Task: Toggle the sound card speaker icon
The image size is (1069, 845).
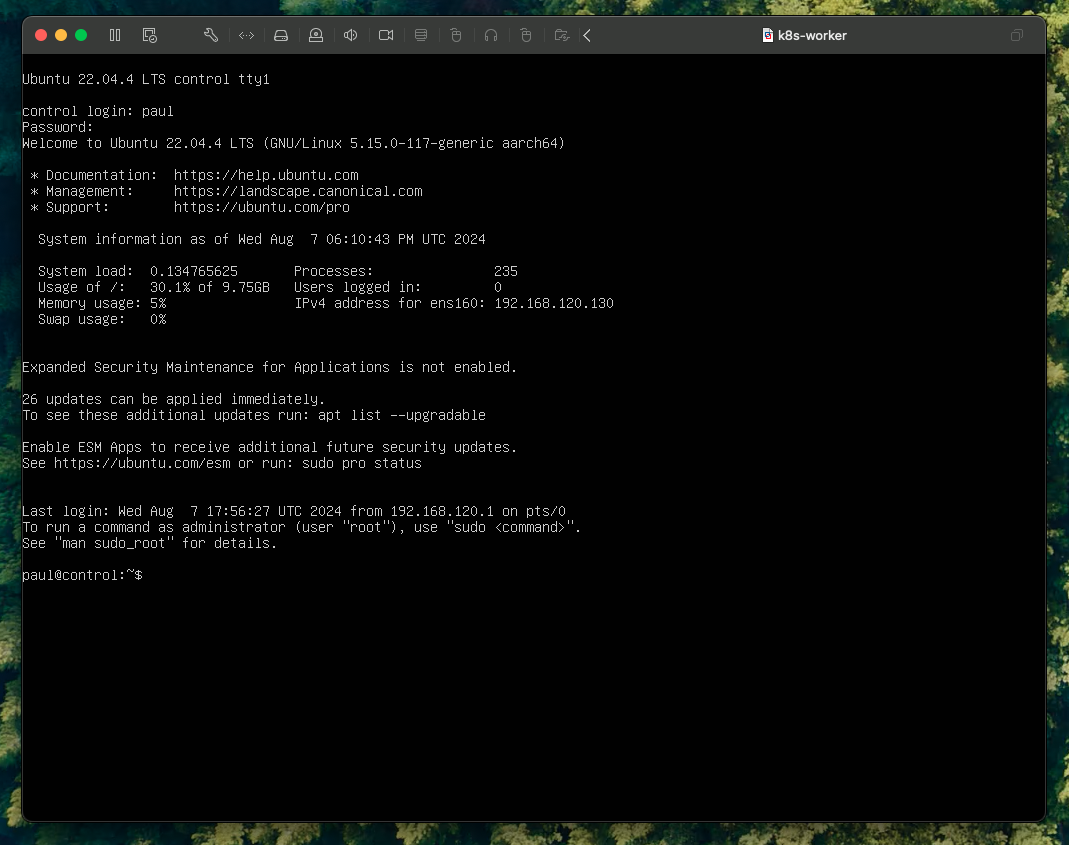Action: 351,35
